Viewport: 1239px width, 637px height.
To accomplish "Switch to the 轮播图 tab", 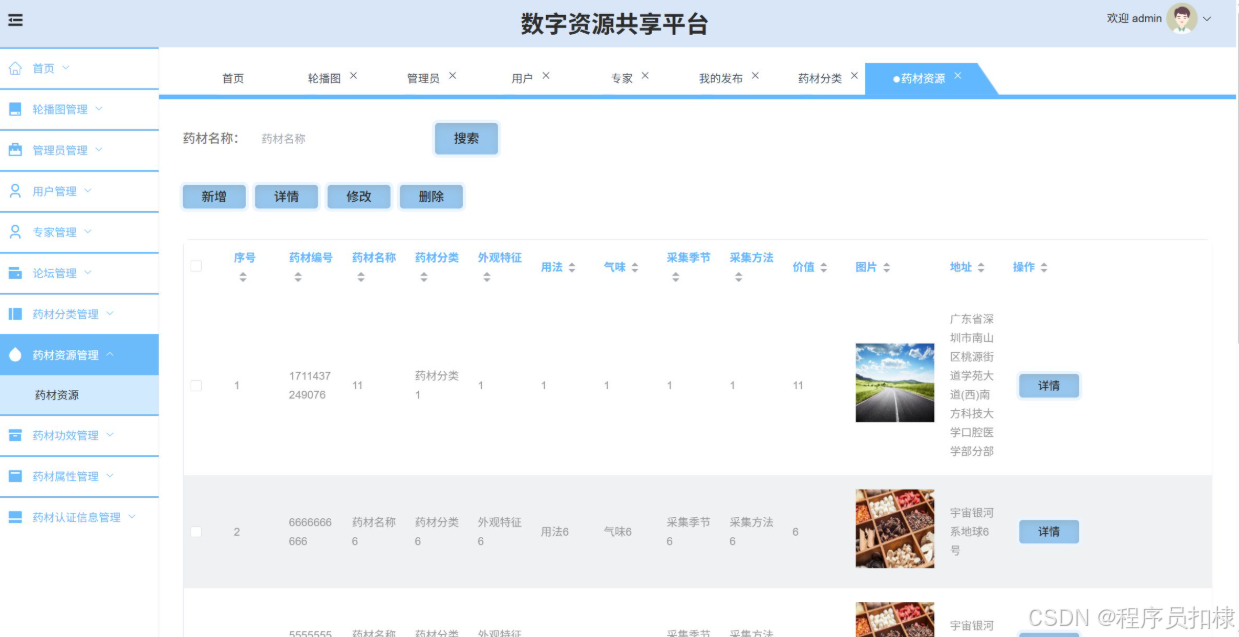I will (x=324, y=78).
